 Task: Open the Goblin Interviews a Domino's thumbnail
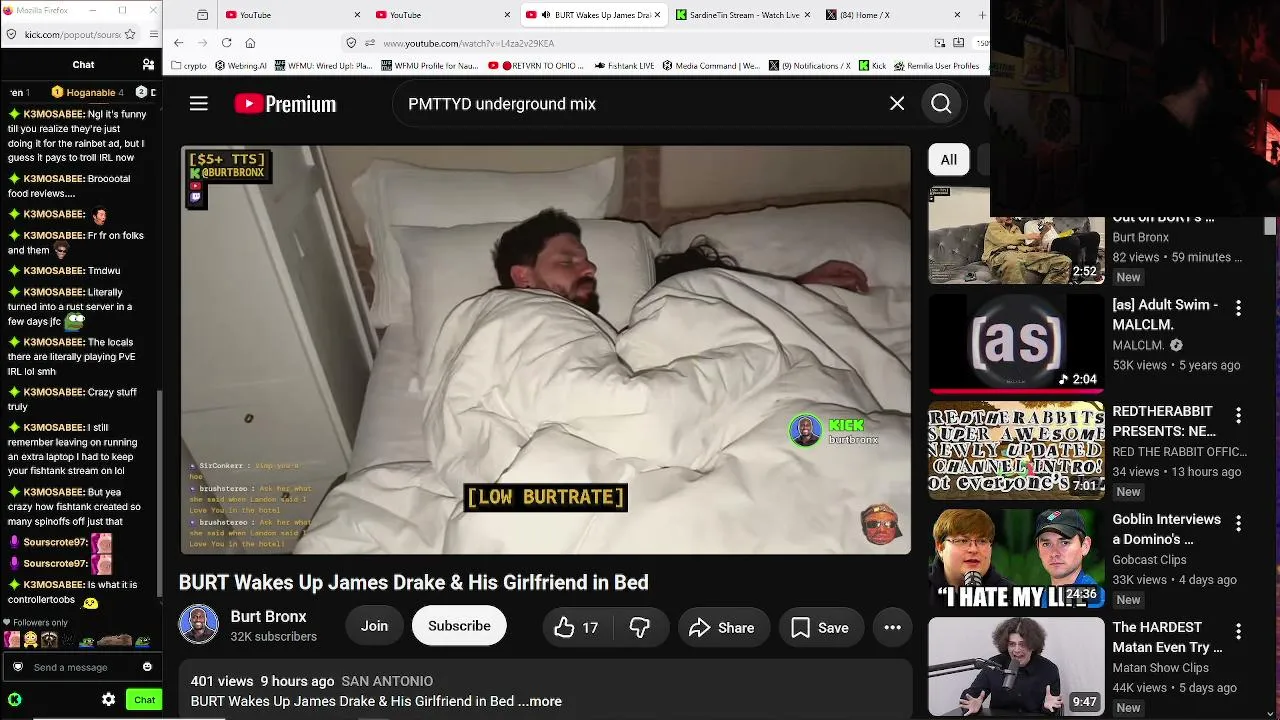tap(1016, 557)
